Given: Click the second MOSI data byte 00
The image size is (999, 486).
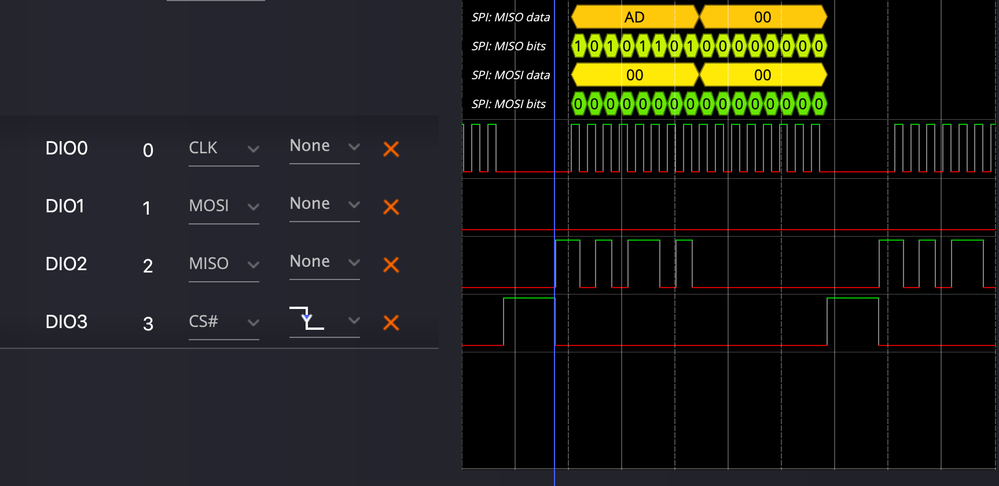Looking at the screenshot, I should click(763, 75).
